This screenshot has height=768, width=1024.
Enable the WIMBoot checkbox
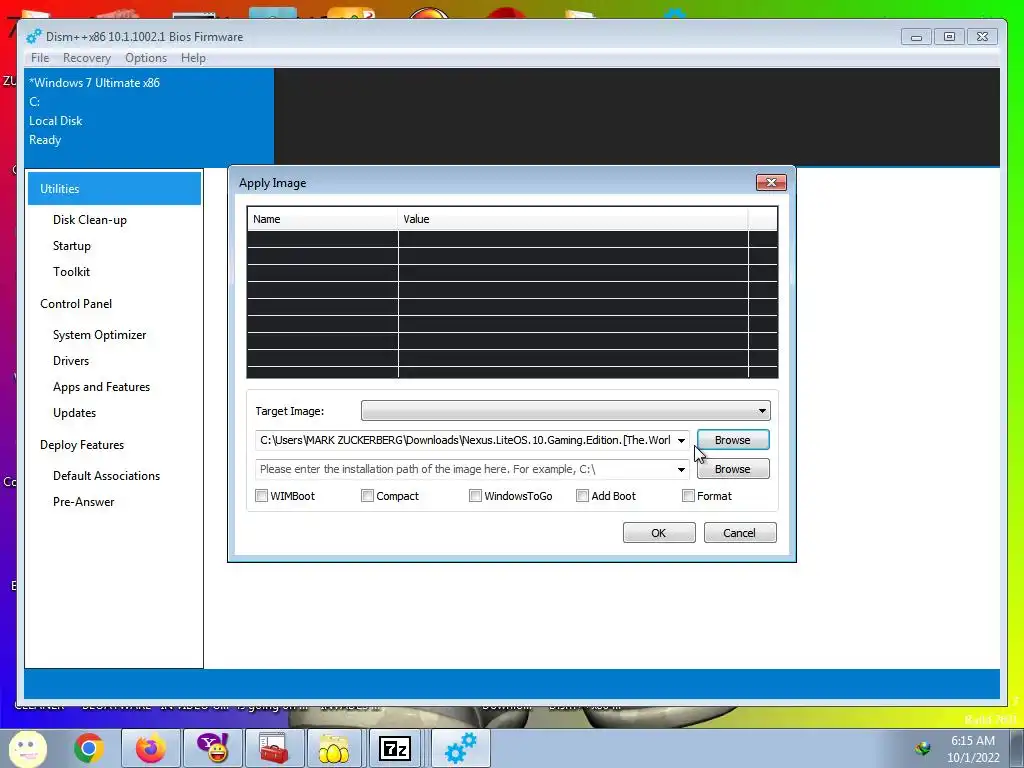coord(262,496)
